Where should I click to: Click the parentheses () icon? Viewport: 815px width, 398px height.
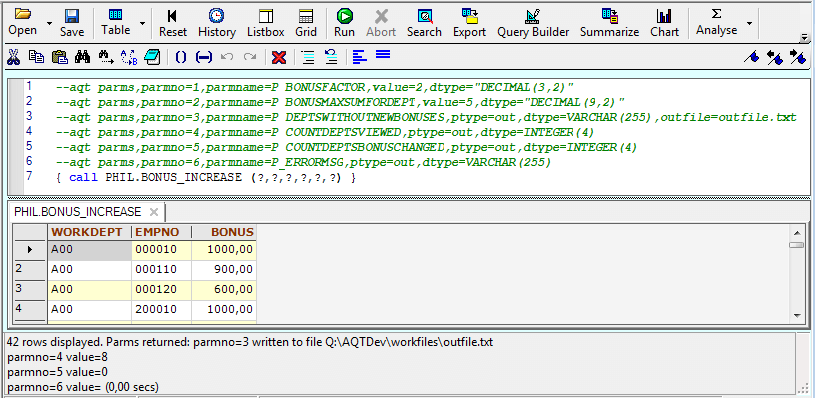[180, 57]
